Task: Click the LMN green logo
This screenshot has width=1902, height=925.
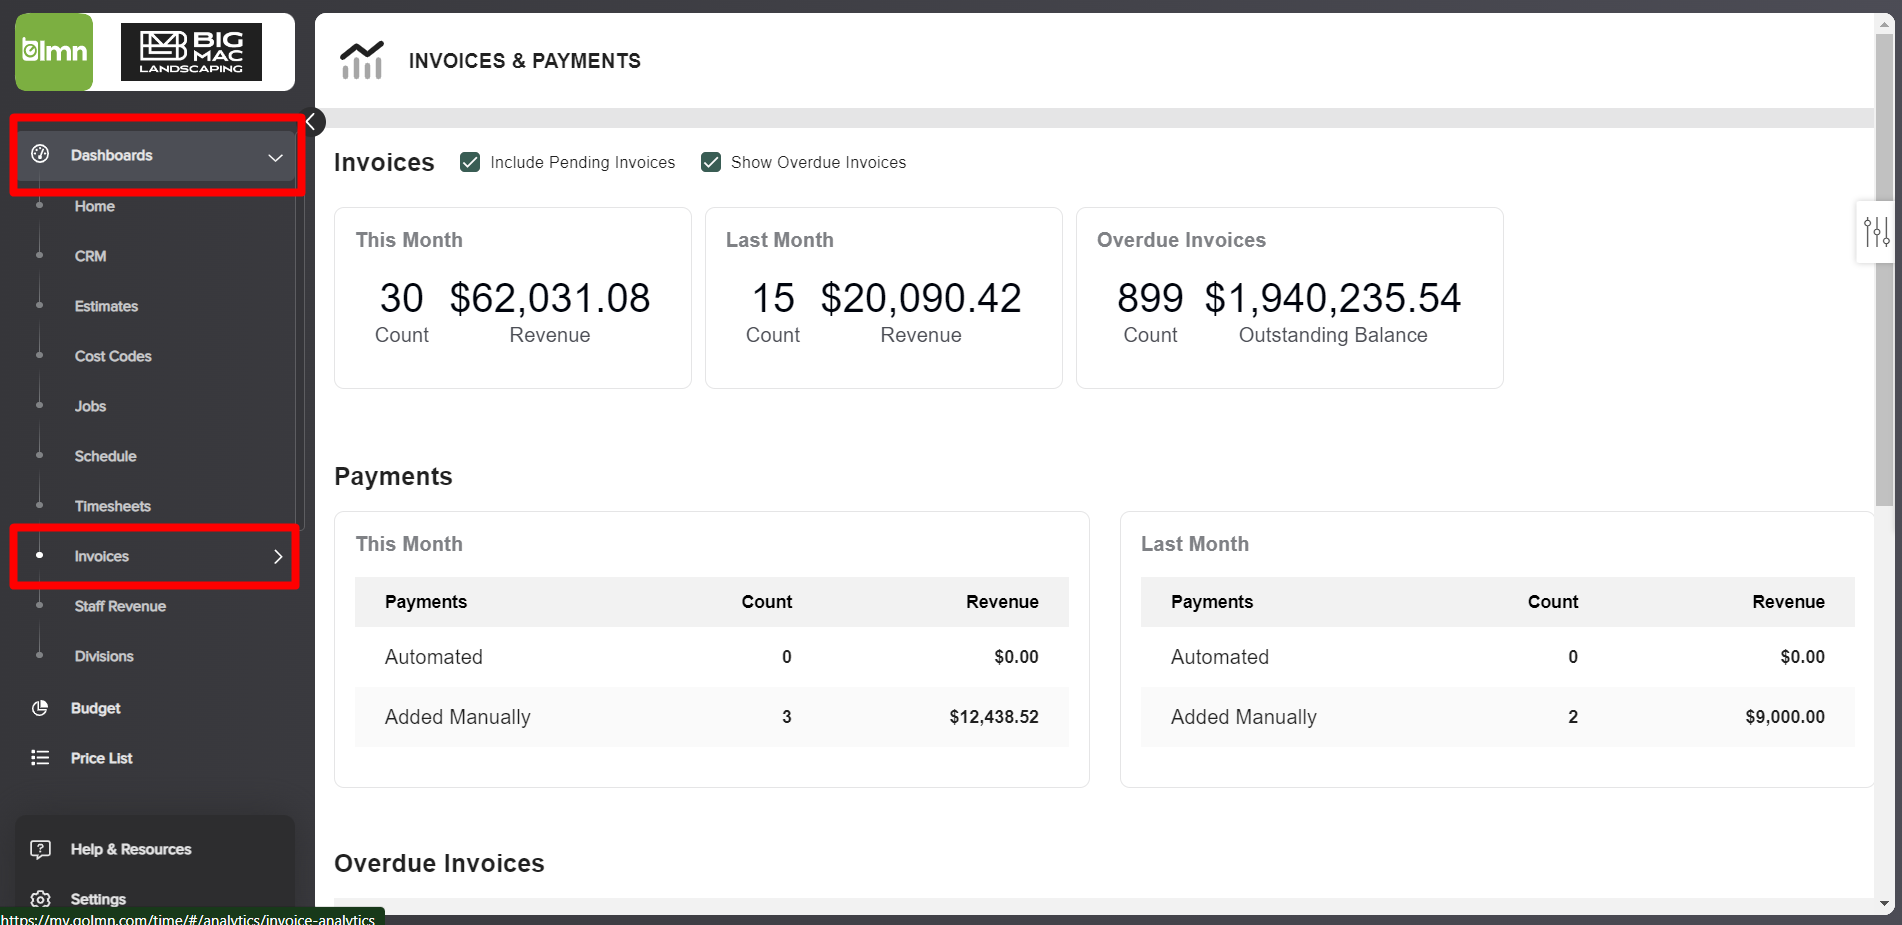Action: (54, 52)
